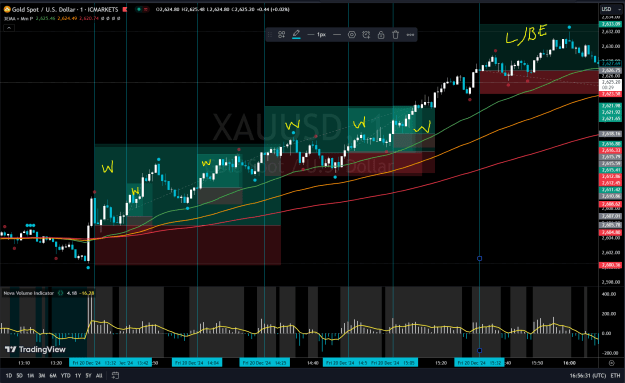Click the L/BE handwritten annotation

point(527,35)
